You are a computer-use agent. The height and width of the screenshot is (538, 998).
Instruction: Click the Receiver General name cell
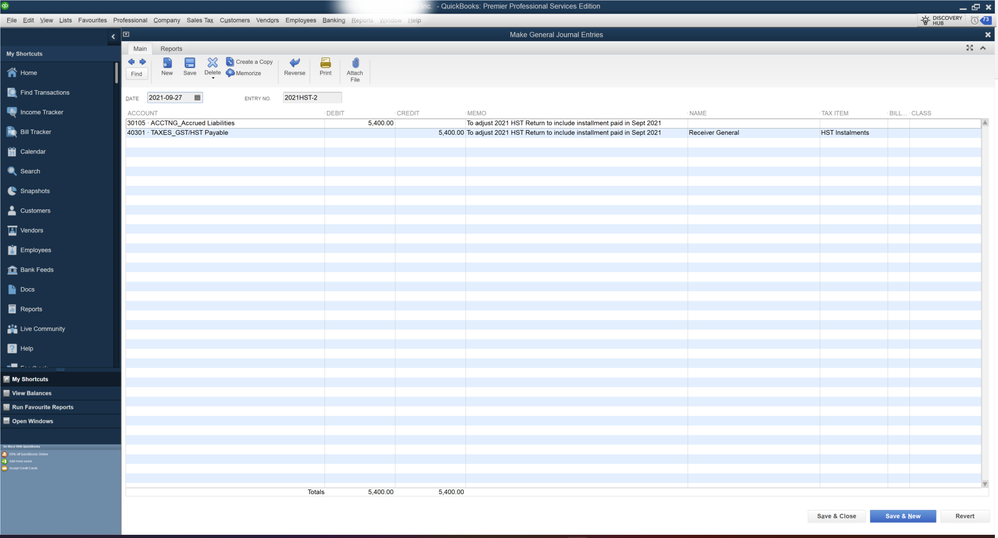click(x=753, y=133)
